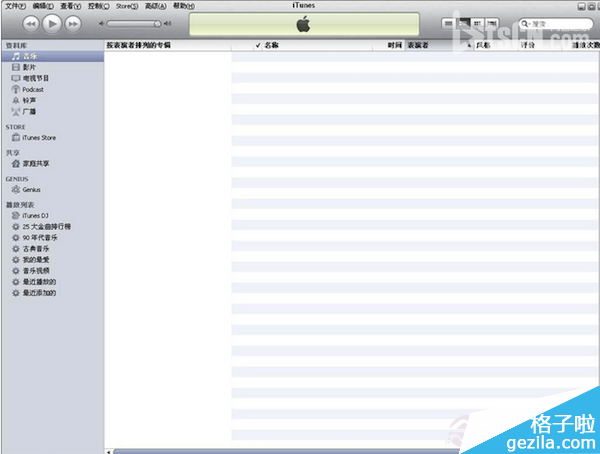Open the 控制 menu
Viewport: 600px width, 454px height.
tap(99, 6)
